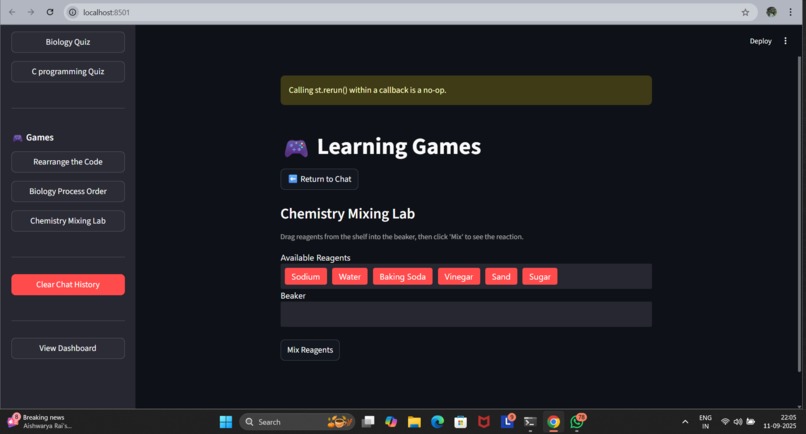Select the Sand reagent
The width and height of the screenshot is (806, 434).
tap(501, 277)
